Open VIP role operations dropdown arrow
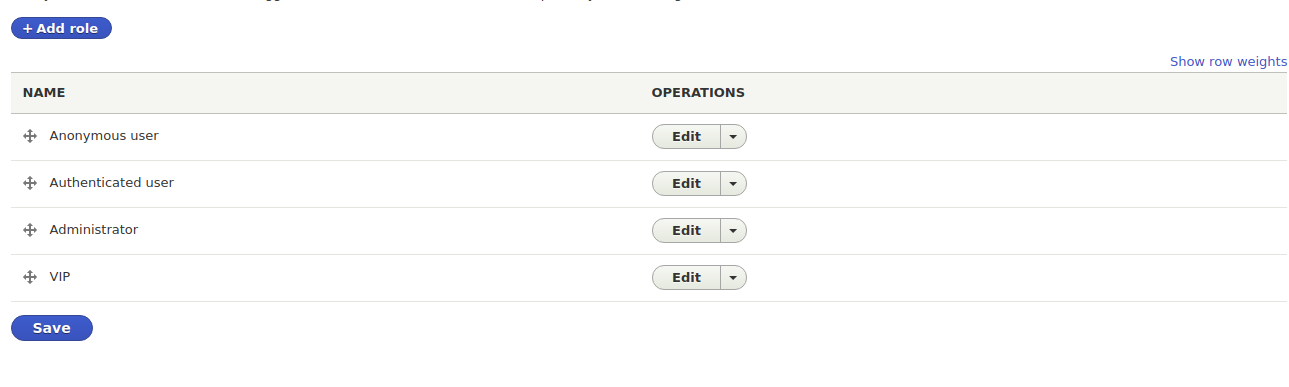 tap(733, 278)
